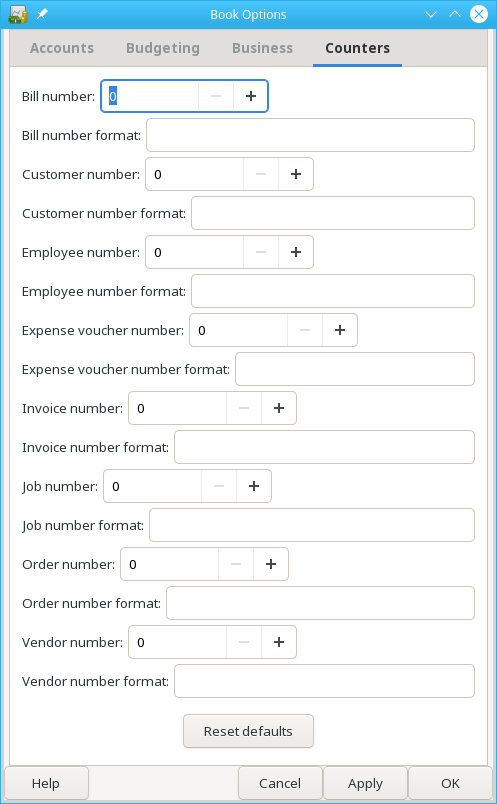Click the pin icon in title bar

click(x=42, y=14)
